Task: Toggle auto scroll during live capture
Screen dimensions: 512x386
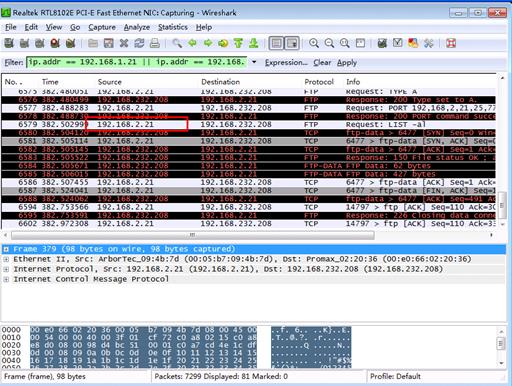Action: pos(292,43)
